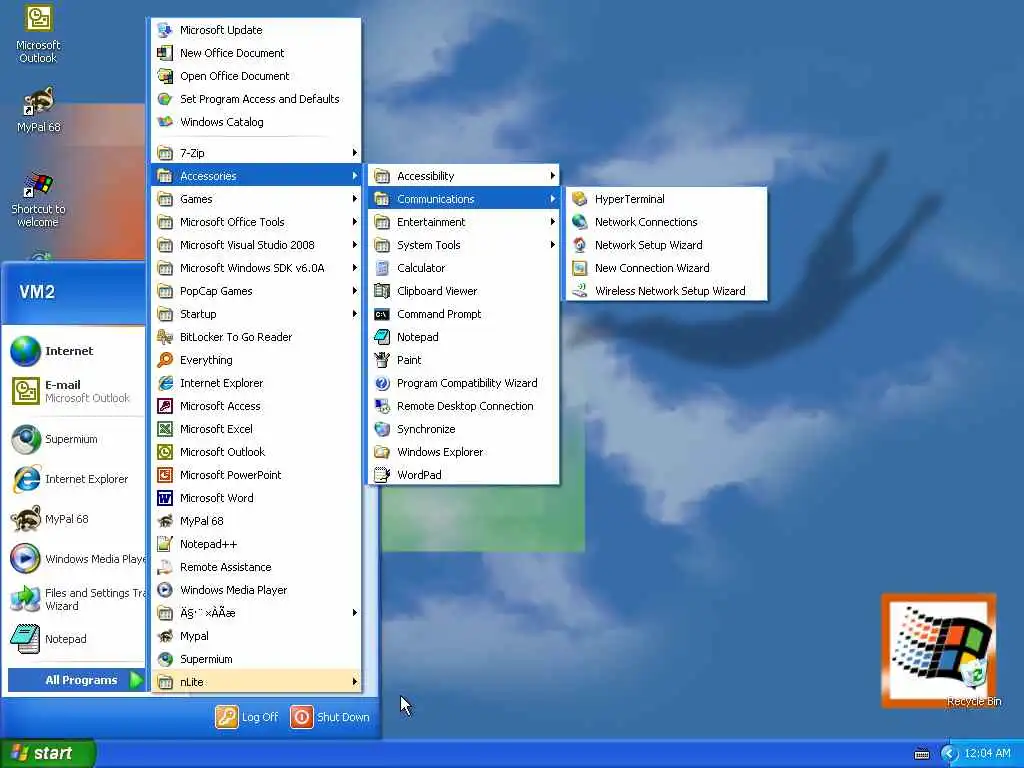Expand the Accessibility submenu

coord(464,176)
